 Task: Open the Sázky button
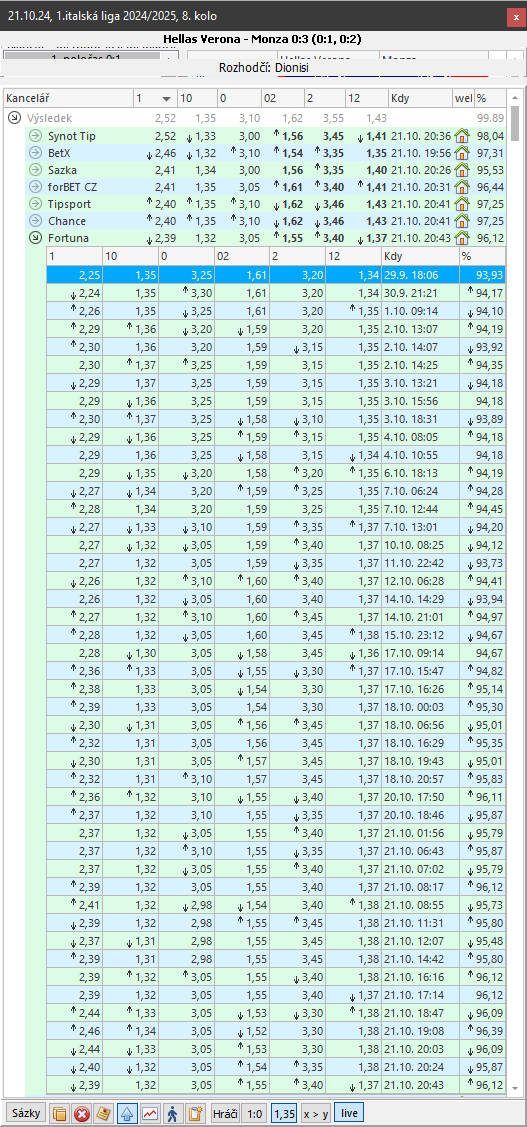pyautogui.click(x=26, y=1113)
